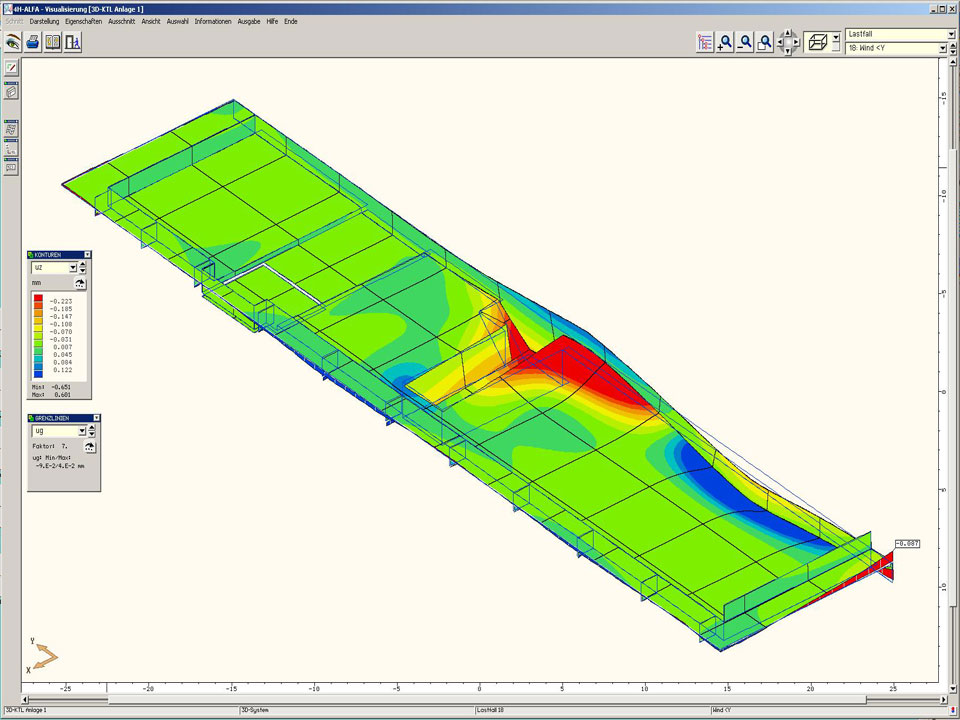Screen dimensions: 960x720
Task: Click the eye view icon in toolbar
Action: tap(13, 42)
